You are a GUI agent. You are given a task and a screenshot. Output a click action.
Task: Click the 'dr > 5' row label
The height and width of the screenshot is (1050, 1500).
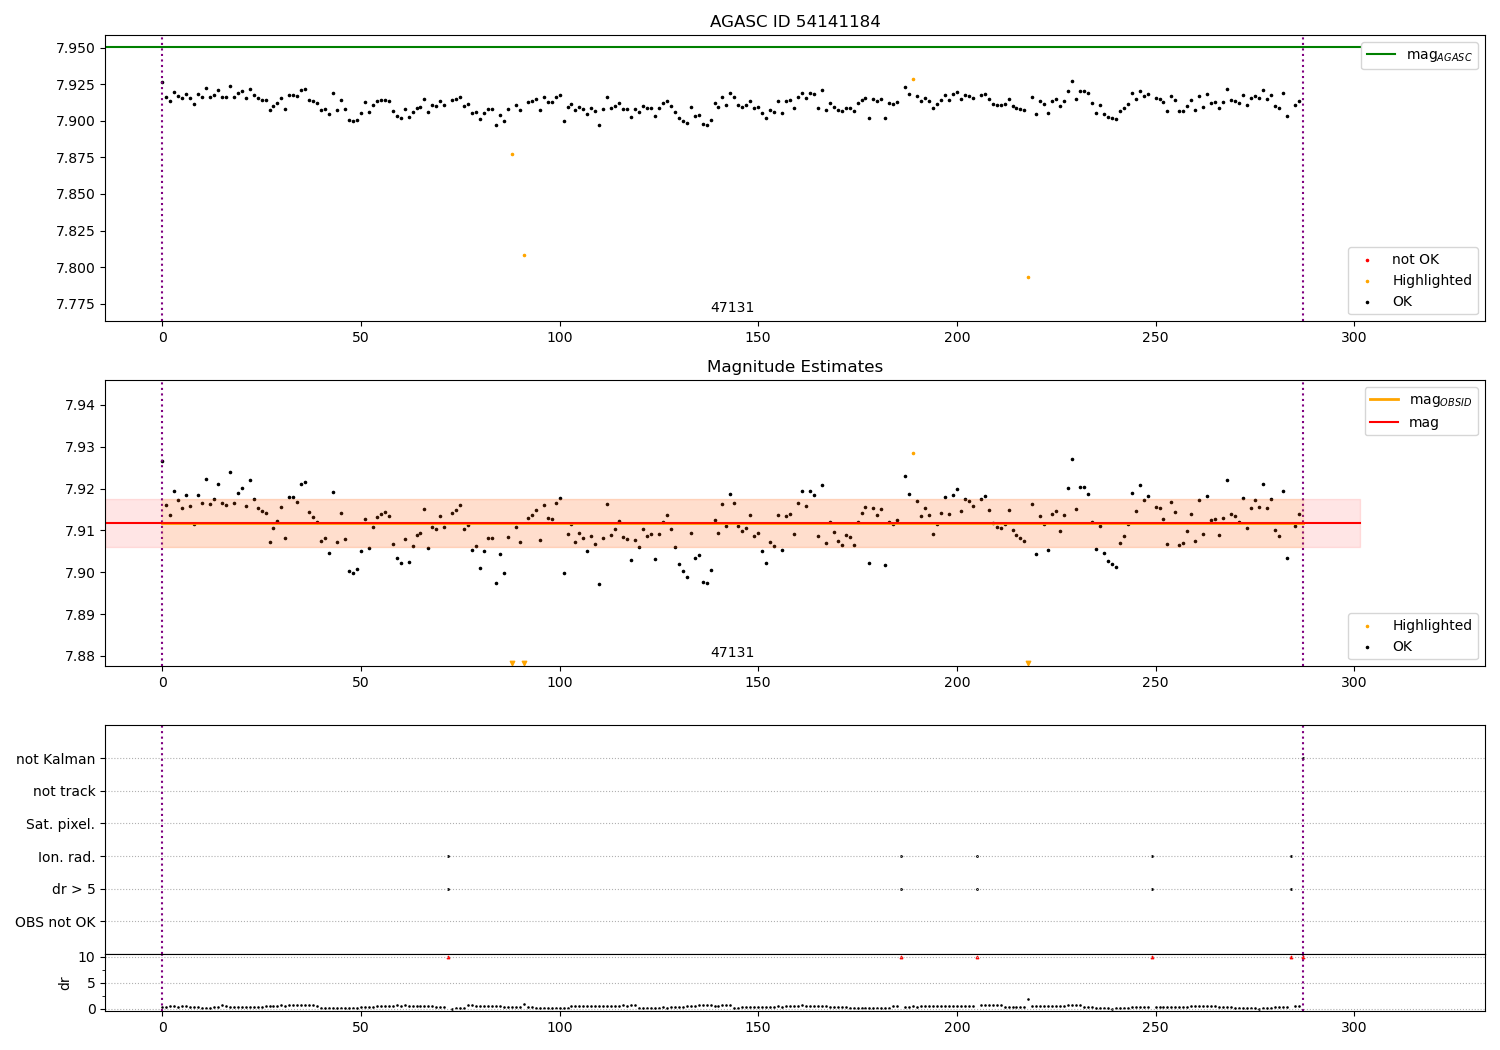pos(74,890)
